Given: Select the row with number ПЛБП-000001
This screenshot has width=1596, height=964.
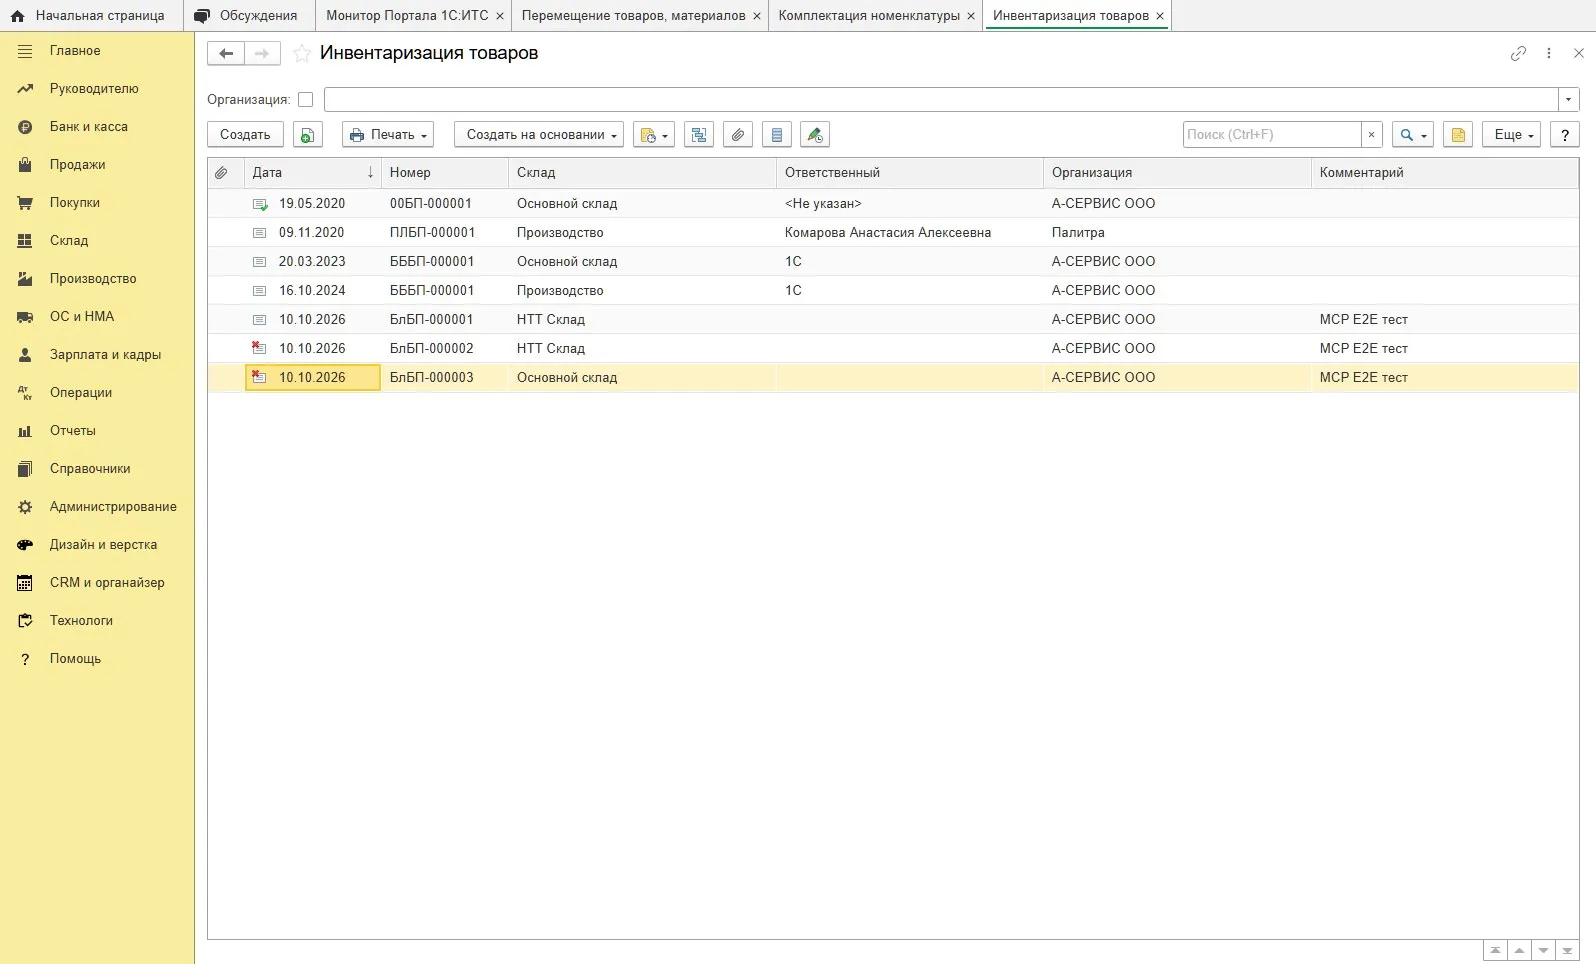Looking at the screenshot, I should [x=893, y=233].
